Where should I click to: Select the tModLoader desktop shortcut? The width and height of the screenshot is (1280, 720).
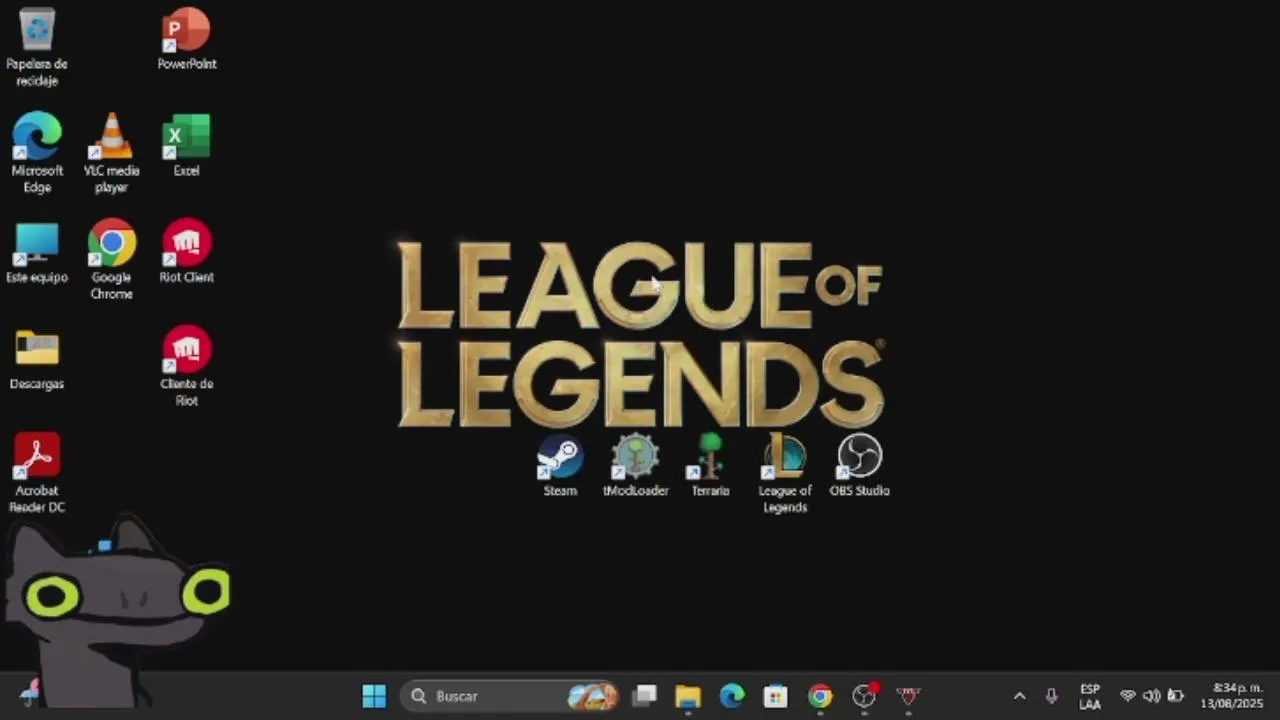(x=636, y=466)
